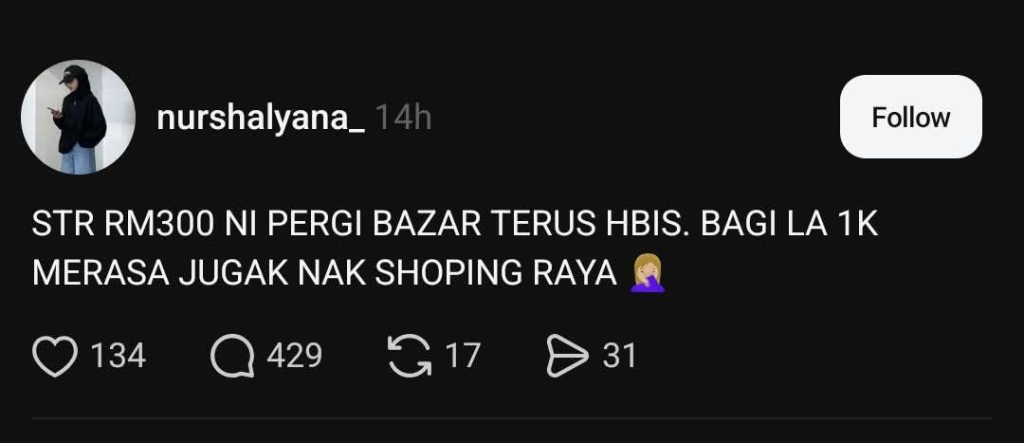Click the MERASA JUGAK phrase
Image resolution: width=1024 pixels, height=443 pixels.
point(160,274)
